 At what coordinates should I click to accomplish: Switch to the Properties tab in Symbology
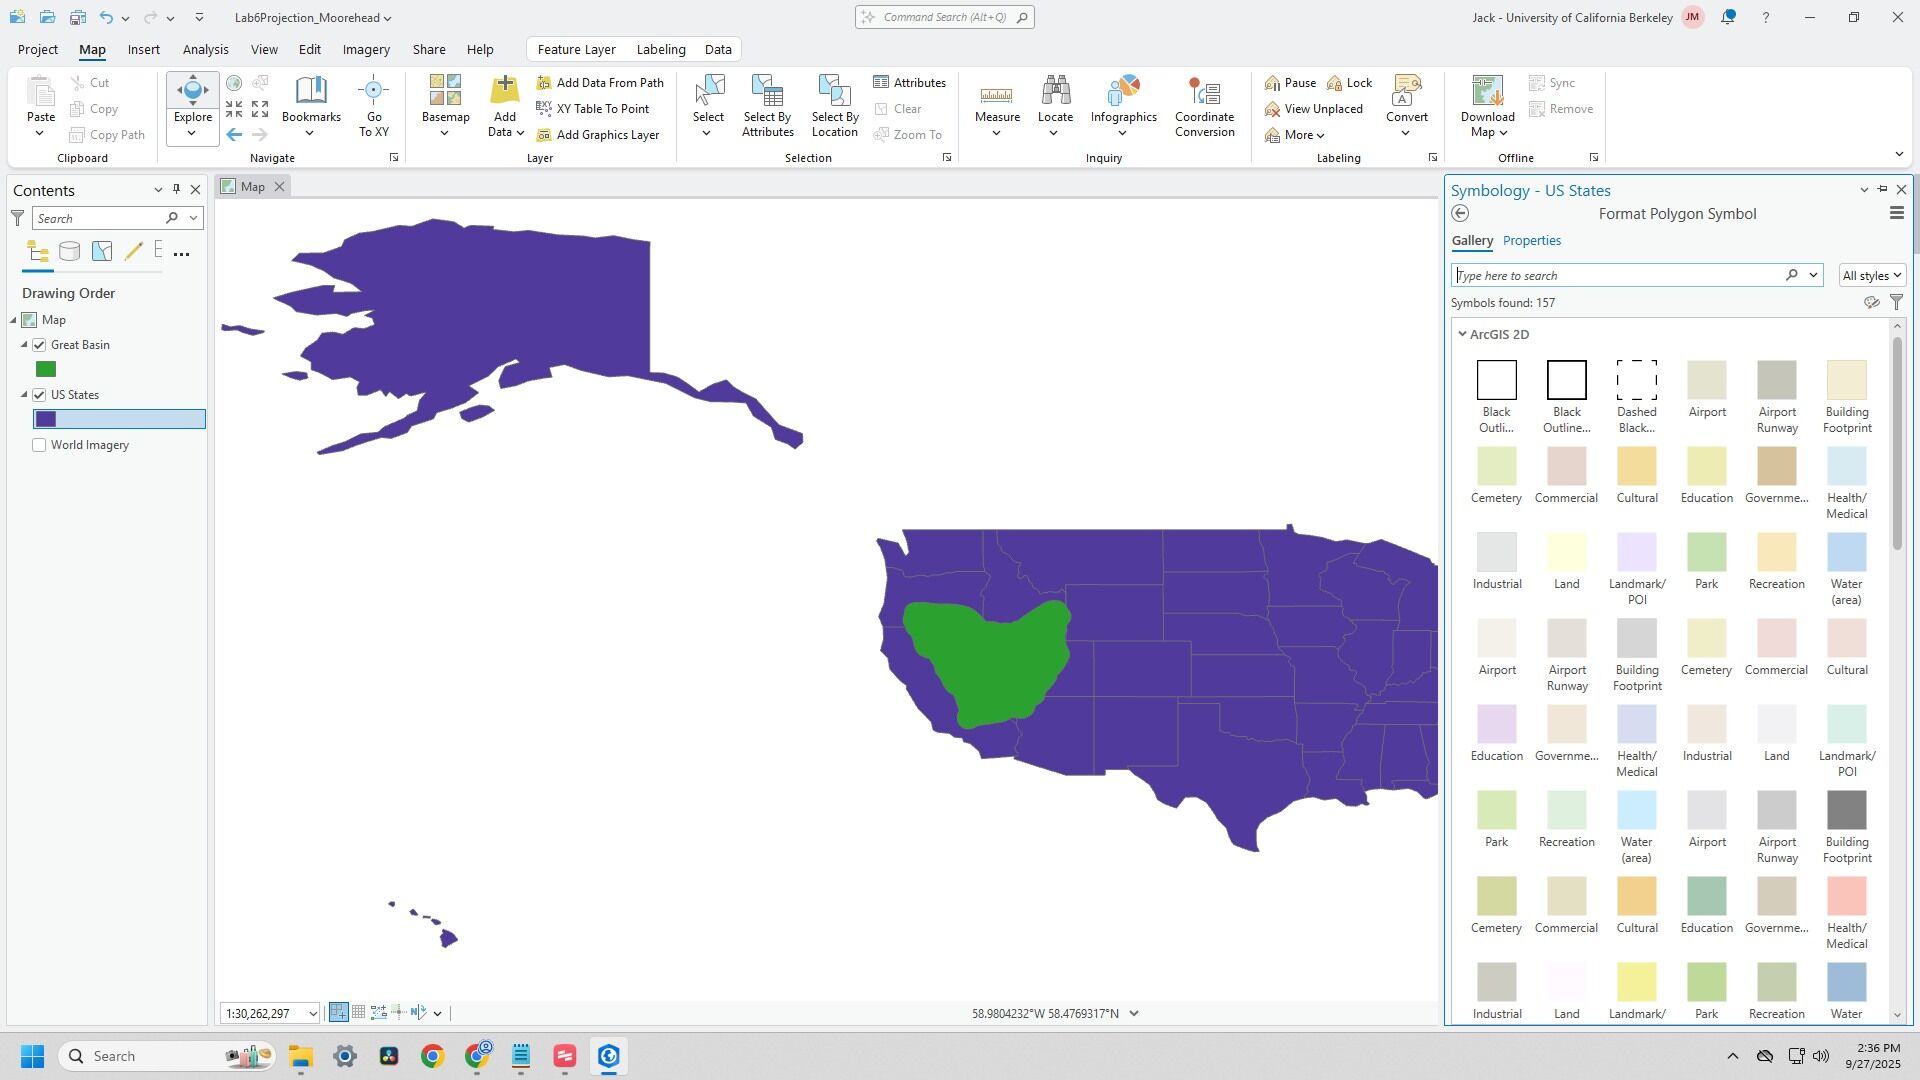tap(1531, 241)
